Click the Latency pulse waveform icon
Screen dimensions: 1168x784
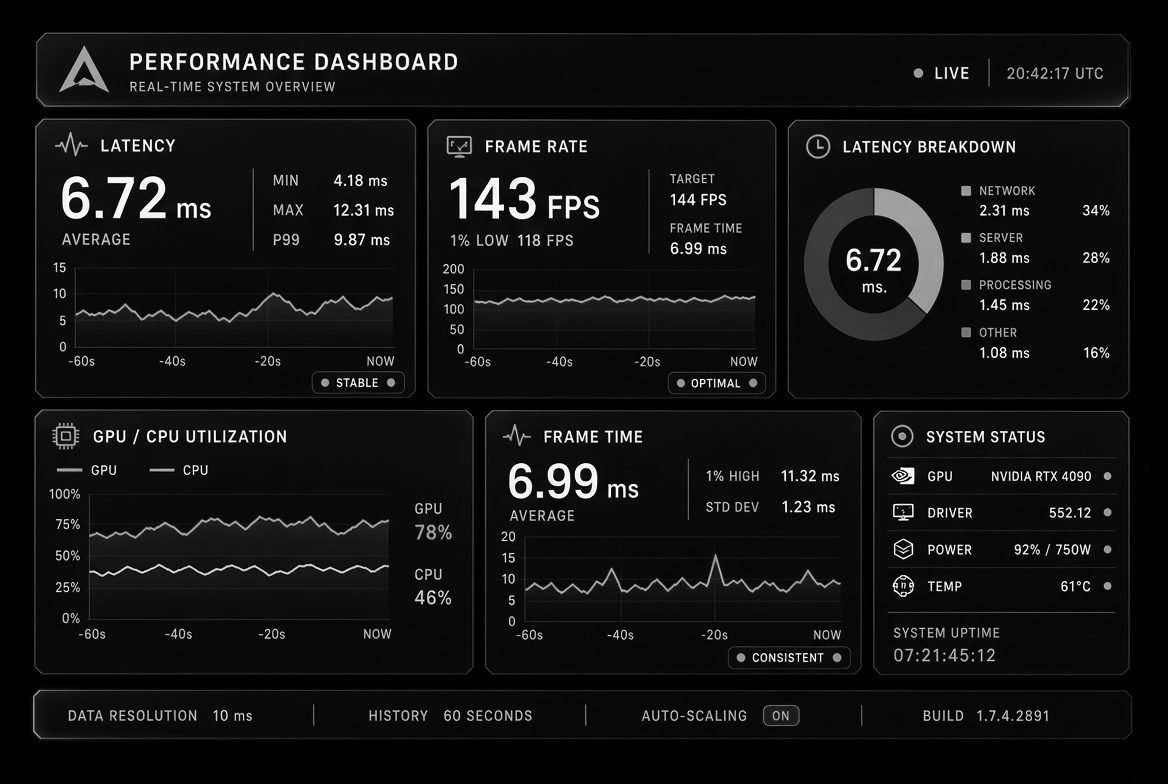pos(72,145)
